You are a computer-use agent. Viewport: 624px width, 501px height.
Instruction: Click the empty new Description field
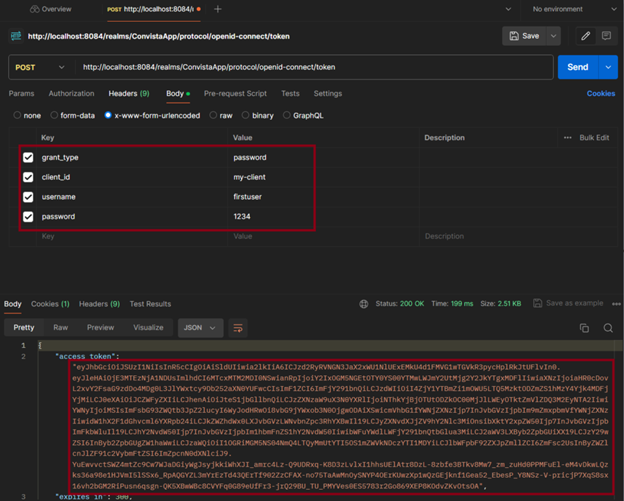pos(517,236)
